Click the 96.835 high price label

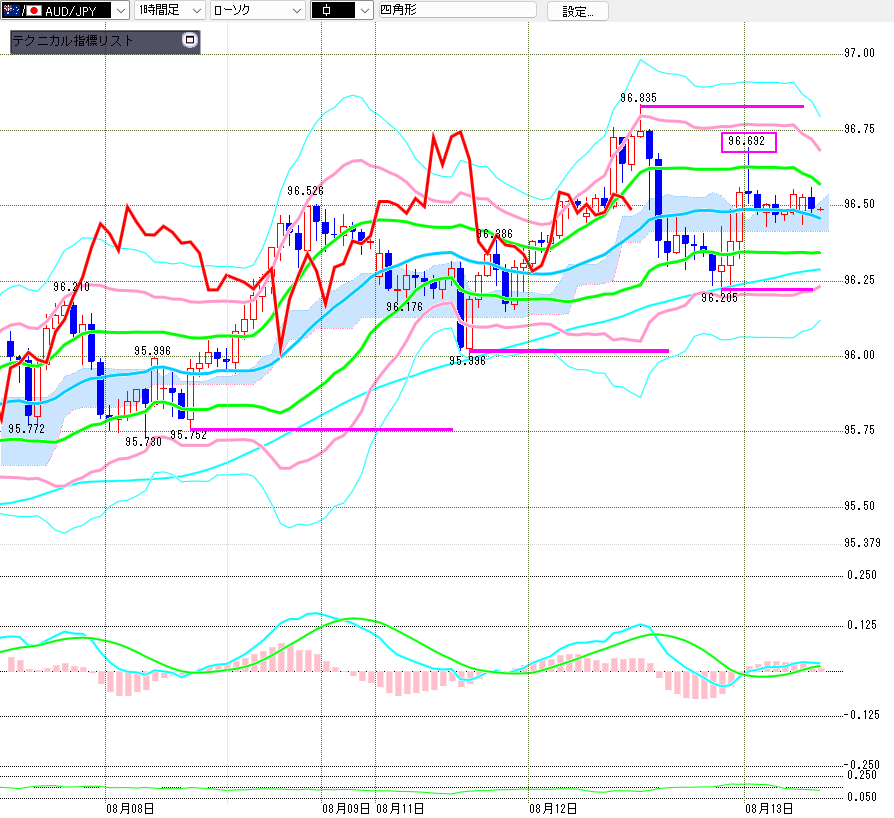639,98
